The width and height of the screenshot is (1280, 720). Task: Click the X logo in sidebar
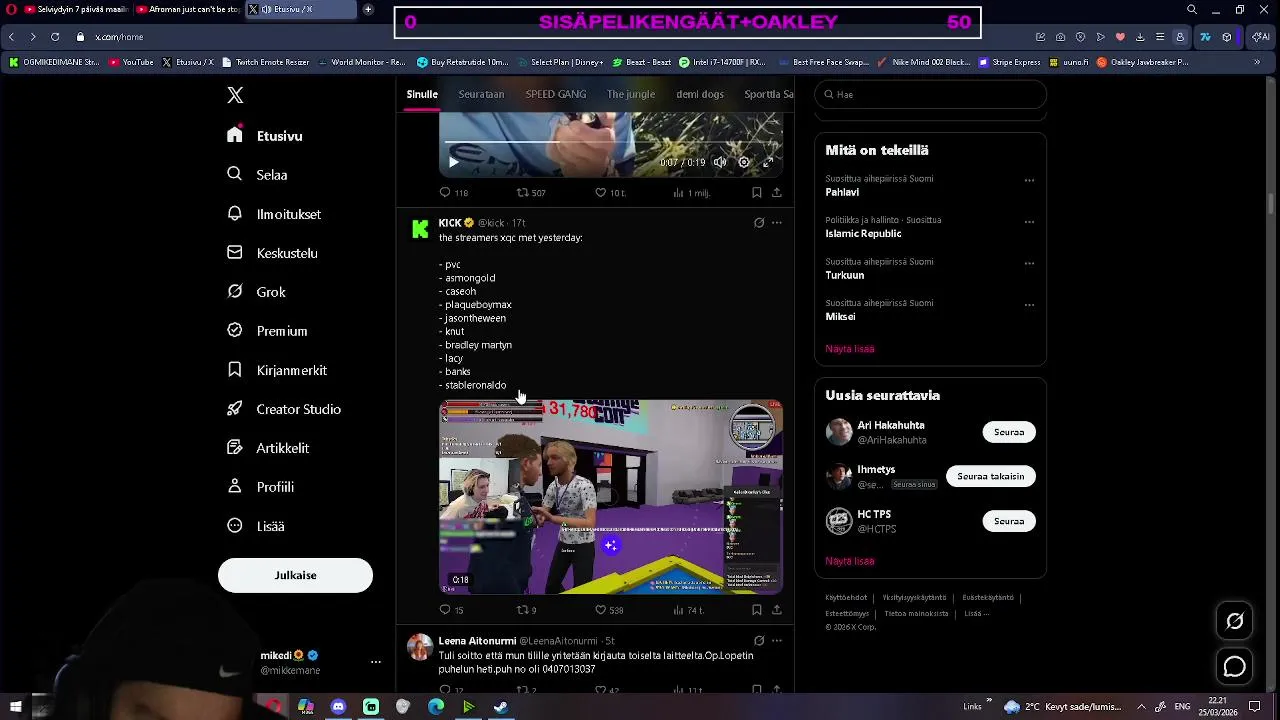tap(235, 95)
